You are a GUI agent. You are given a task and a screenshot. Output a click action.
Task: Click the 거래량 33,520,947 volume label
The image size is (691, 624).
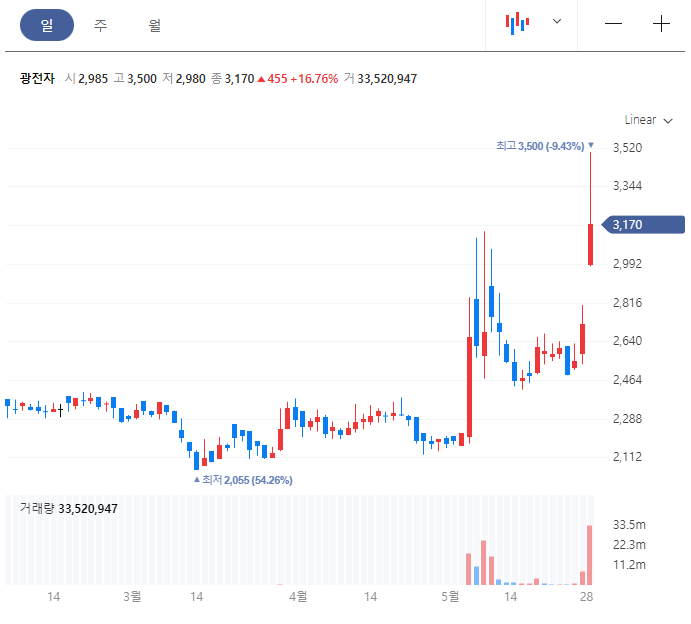point(69,509)
